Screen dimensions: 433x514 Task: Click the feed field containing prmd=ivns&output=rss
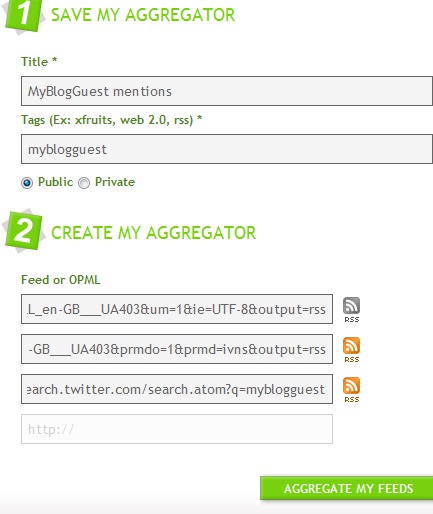(x=177, y=349)
